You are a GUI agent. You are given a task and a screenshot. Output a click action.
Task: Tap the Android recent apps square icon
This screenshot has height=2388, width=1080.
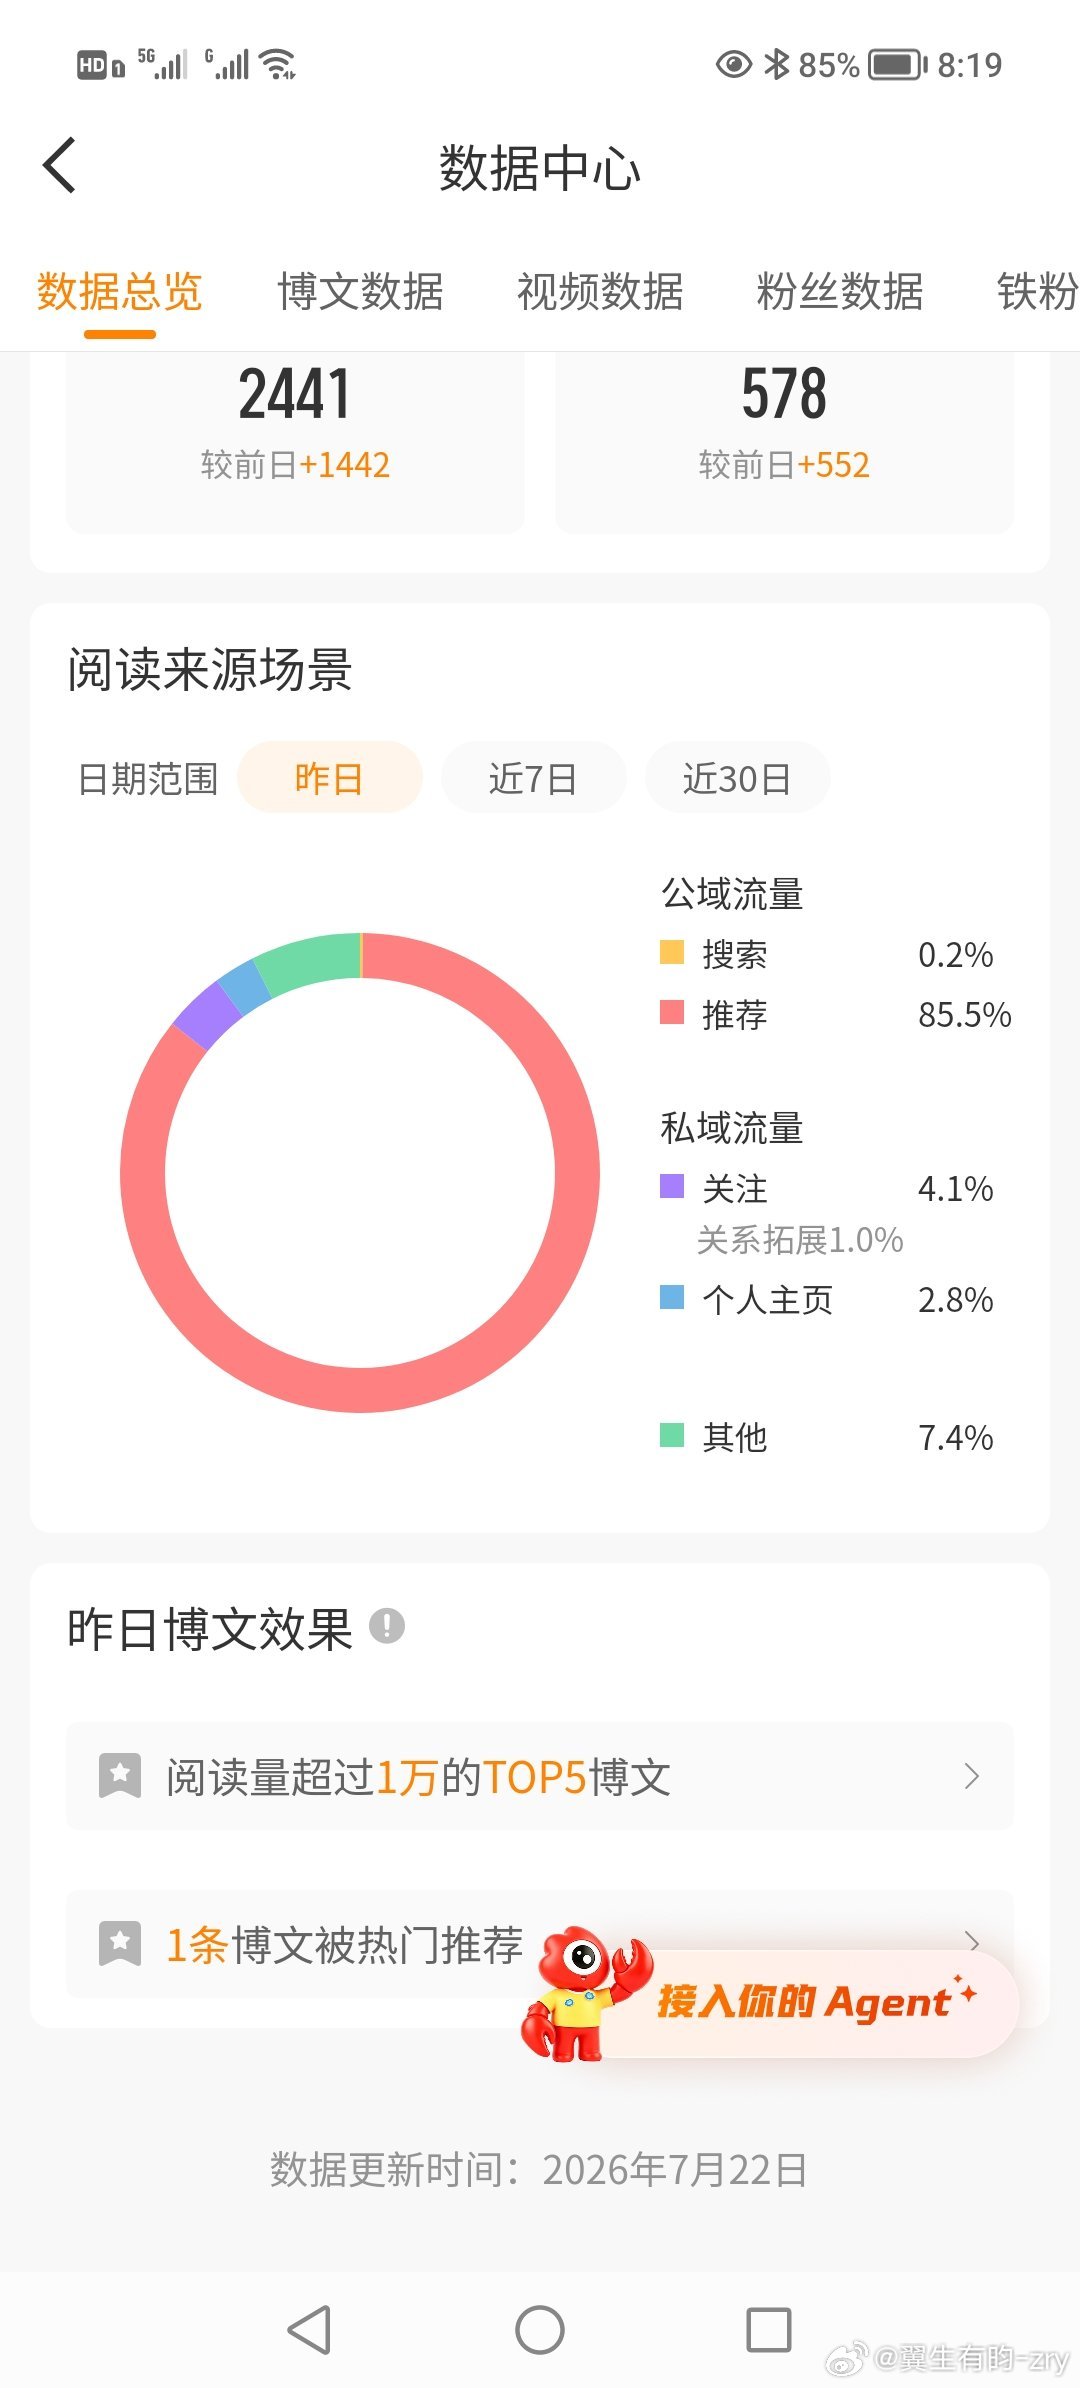pos(769,2330)
